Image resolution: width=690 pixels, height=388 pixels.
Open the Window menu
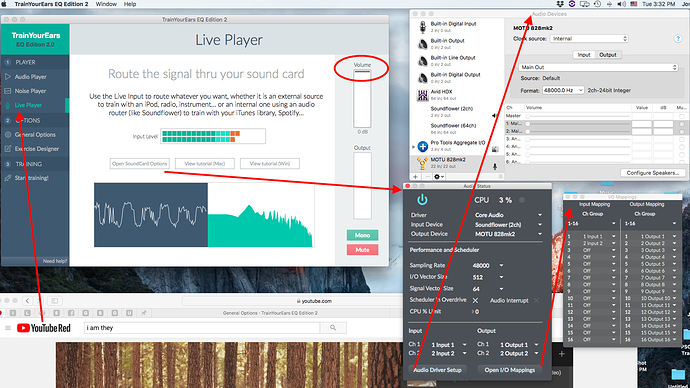(106, 4)
